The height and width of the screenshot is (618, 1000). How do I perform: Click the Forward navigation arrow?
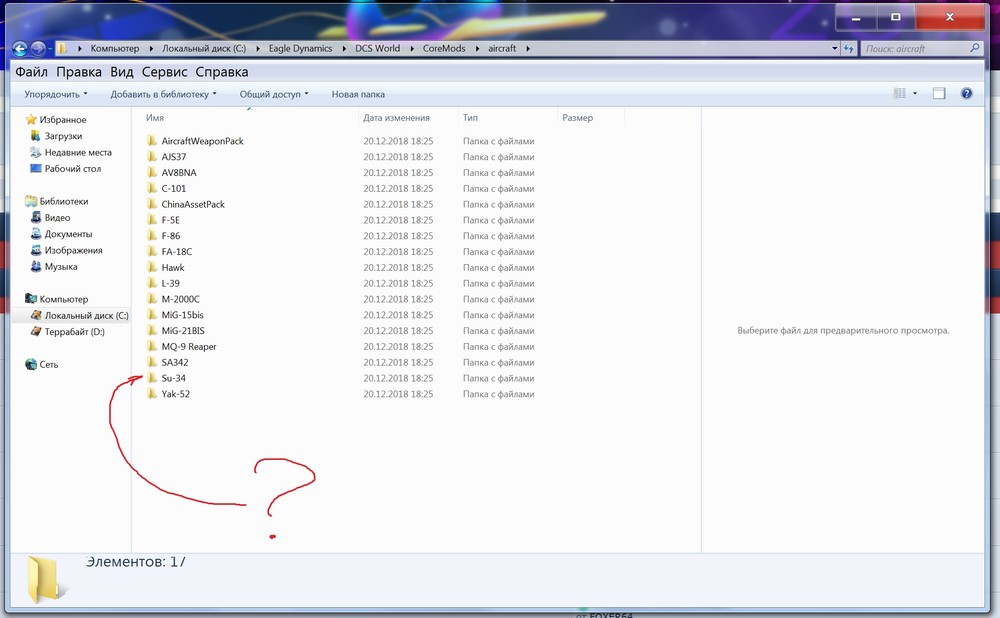38,48
